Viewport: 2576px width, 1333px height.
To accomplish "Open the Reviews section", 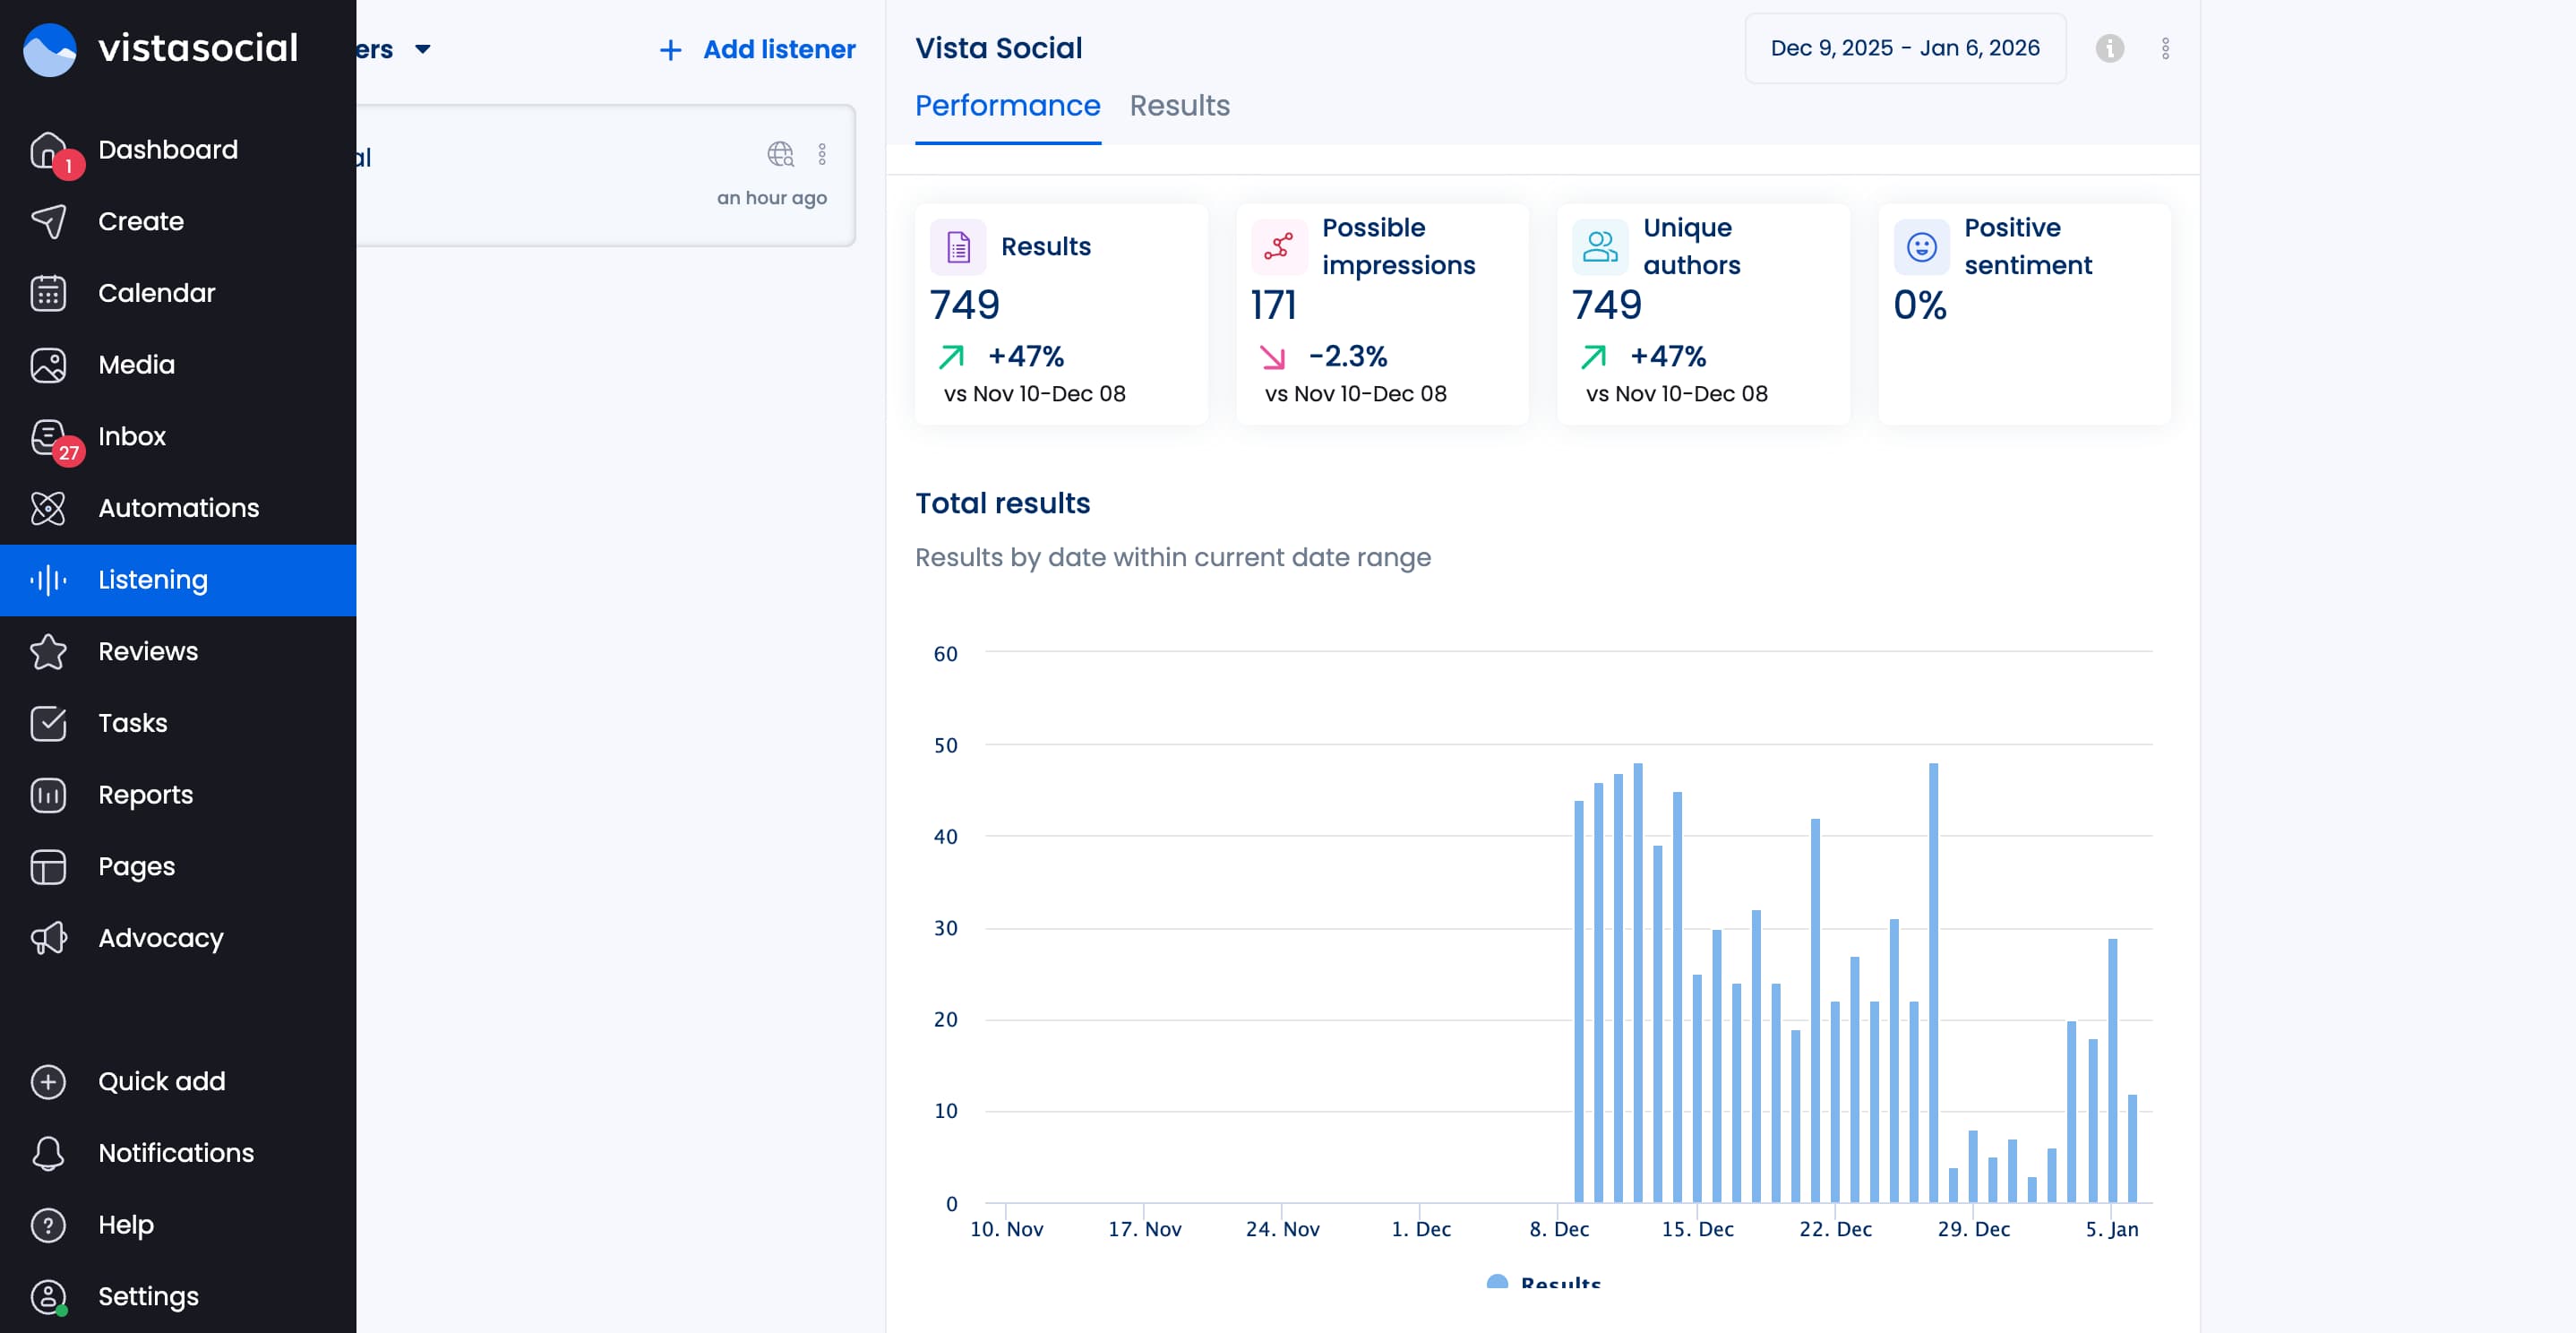I will [148, 651].
